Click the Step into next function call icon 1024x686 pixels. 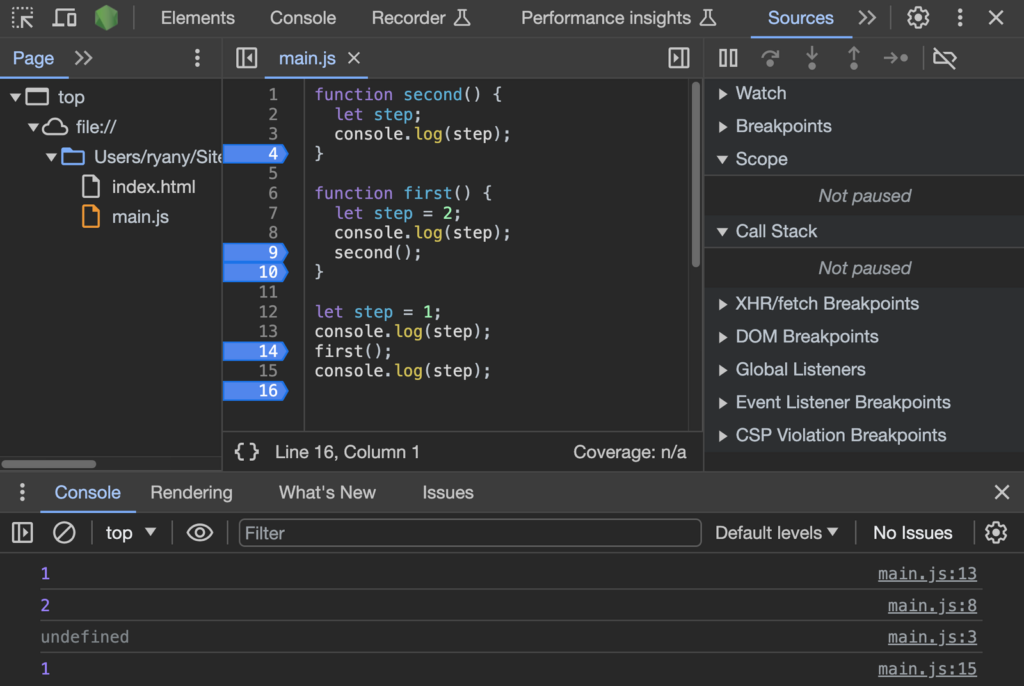click(812, 58)
